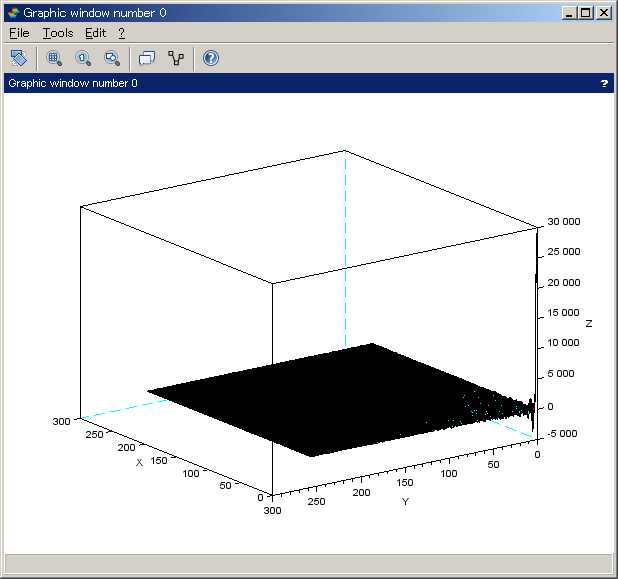The image size is (618, 579).
Task: Minimize the graphic window
Action: click(x=569, y=13)
